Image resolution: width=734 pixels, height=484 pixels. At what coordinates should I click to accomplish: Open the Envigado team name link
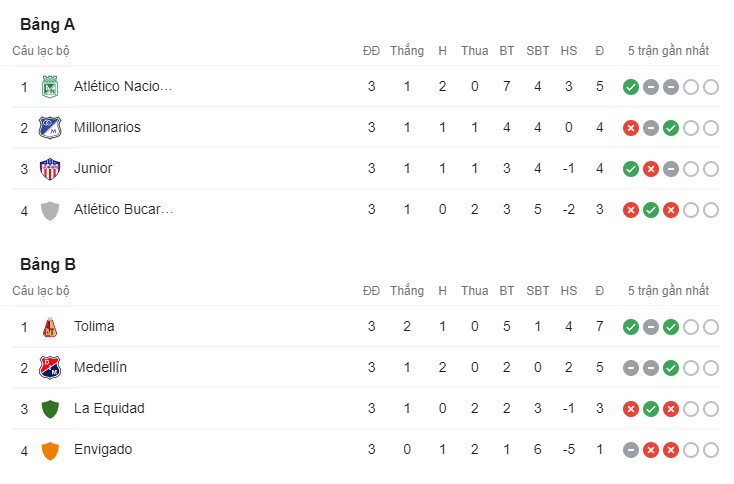[x=102, y=449]
